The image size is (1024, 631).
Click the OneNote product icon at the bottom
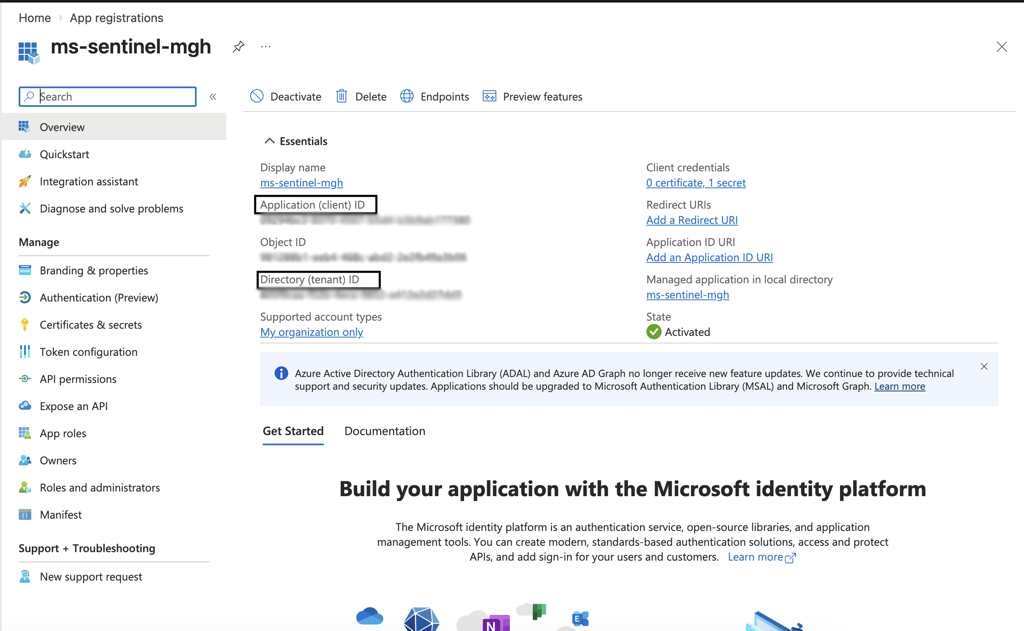(x=496, y=623)
